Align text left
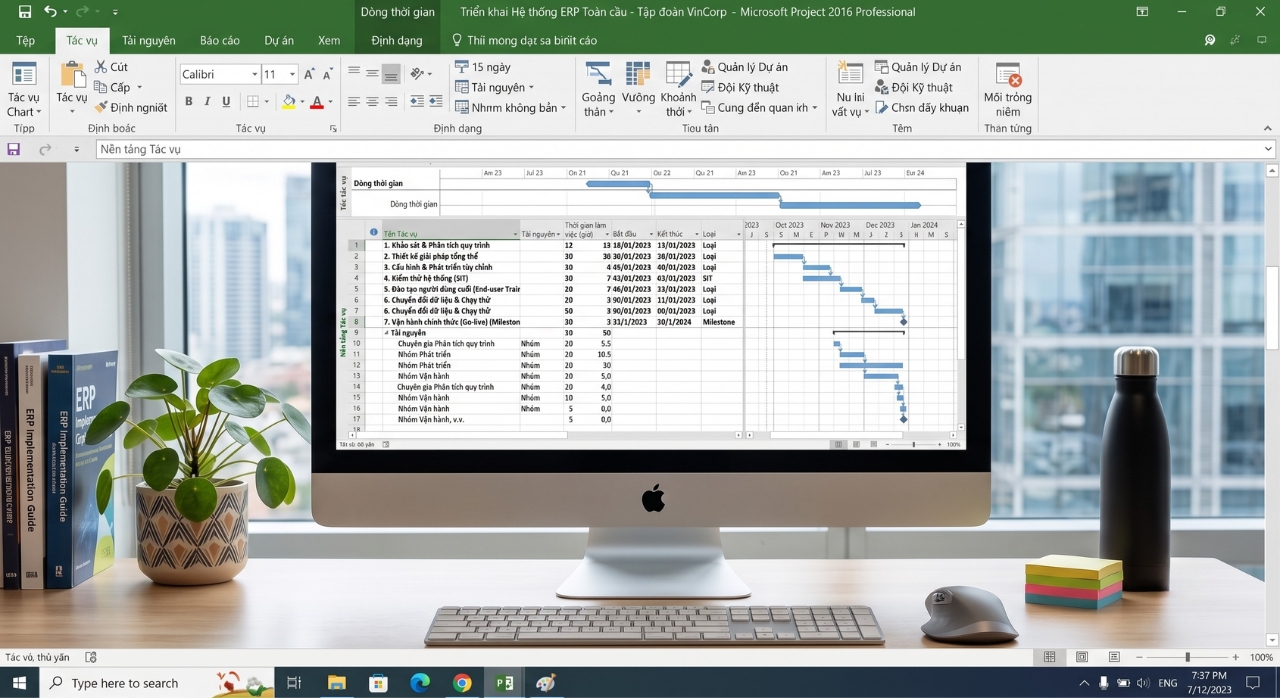The height and width of the screenshot is (698, 1280). (x=354, y=101)
